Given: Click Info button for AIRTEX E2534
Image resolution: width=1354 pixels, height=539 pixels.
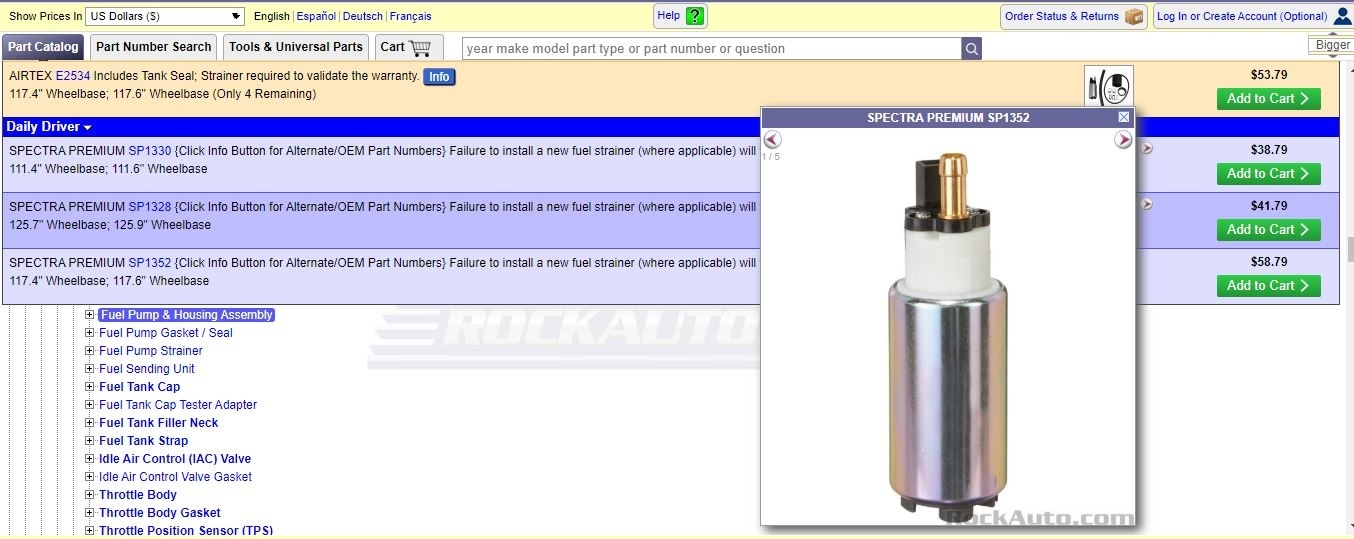Looking at the screenshot, I should coord(439,77).
